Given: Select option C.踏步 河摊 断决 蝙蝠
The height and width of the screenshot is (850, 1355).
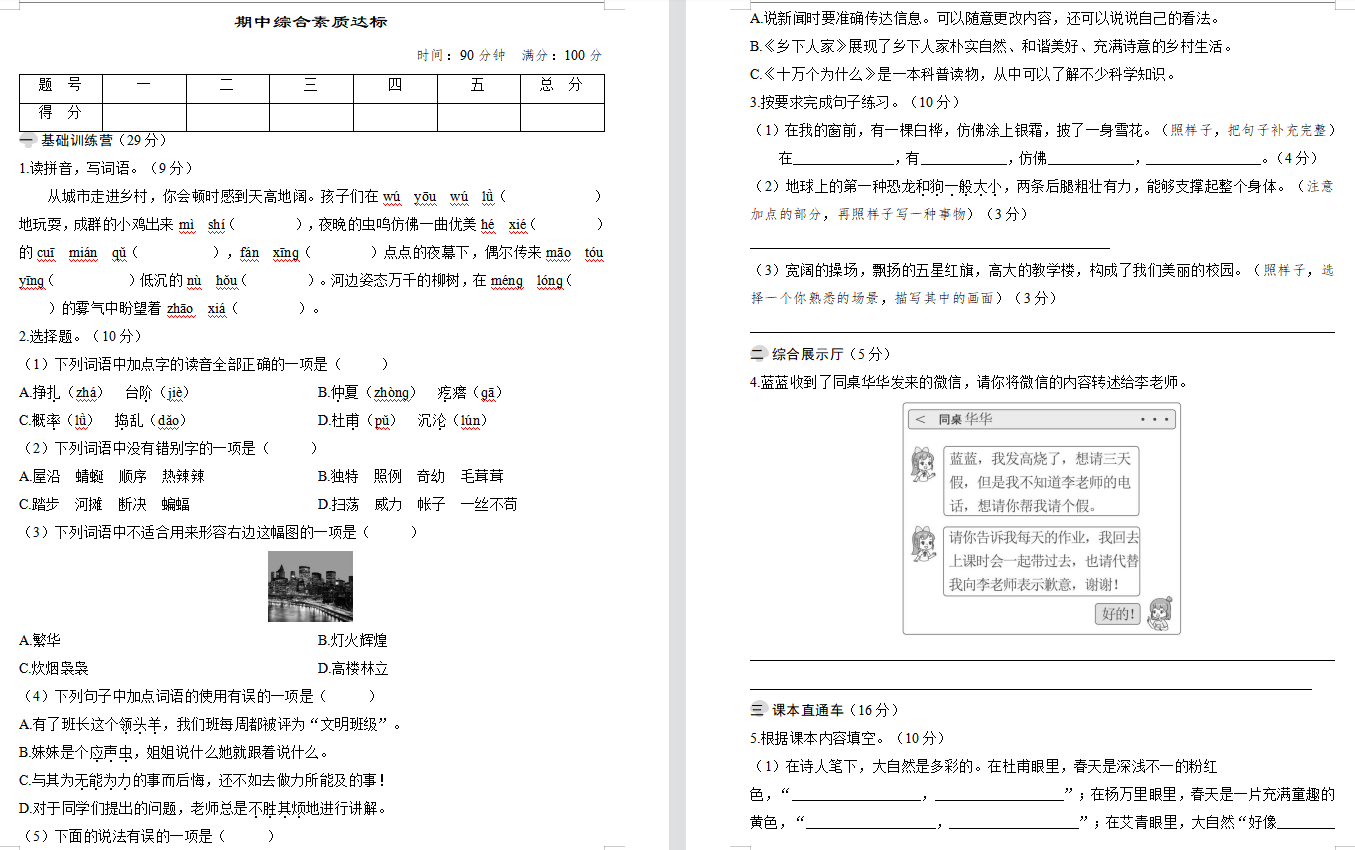Looking at the screenshot, I should coord(105,505).
